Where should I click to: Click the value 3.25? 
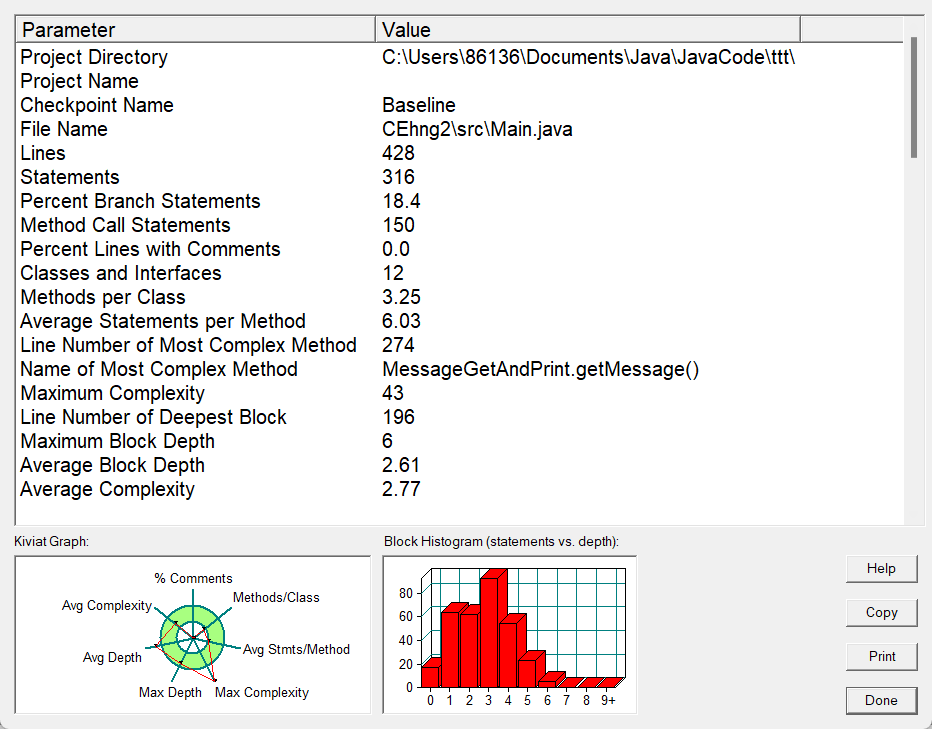[401, 297]
